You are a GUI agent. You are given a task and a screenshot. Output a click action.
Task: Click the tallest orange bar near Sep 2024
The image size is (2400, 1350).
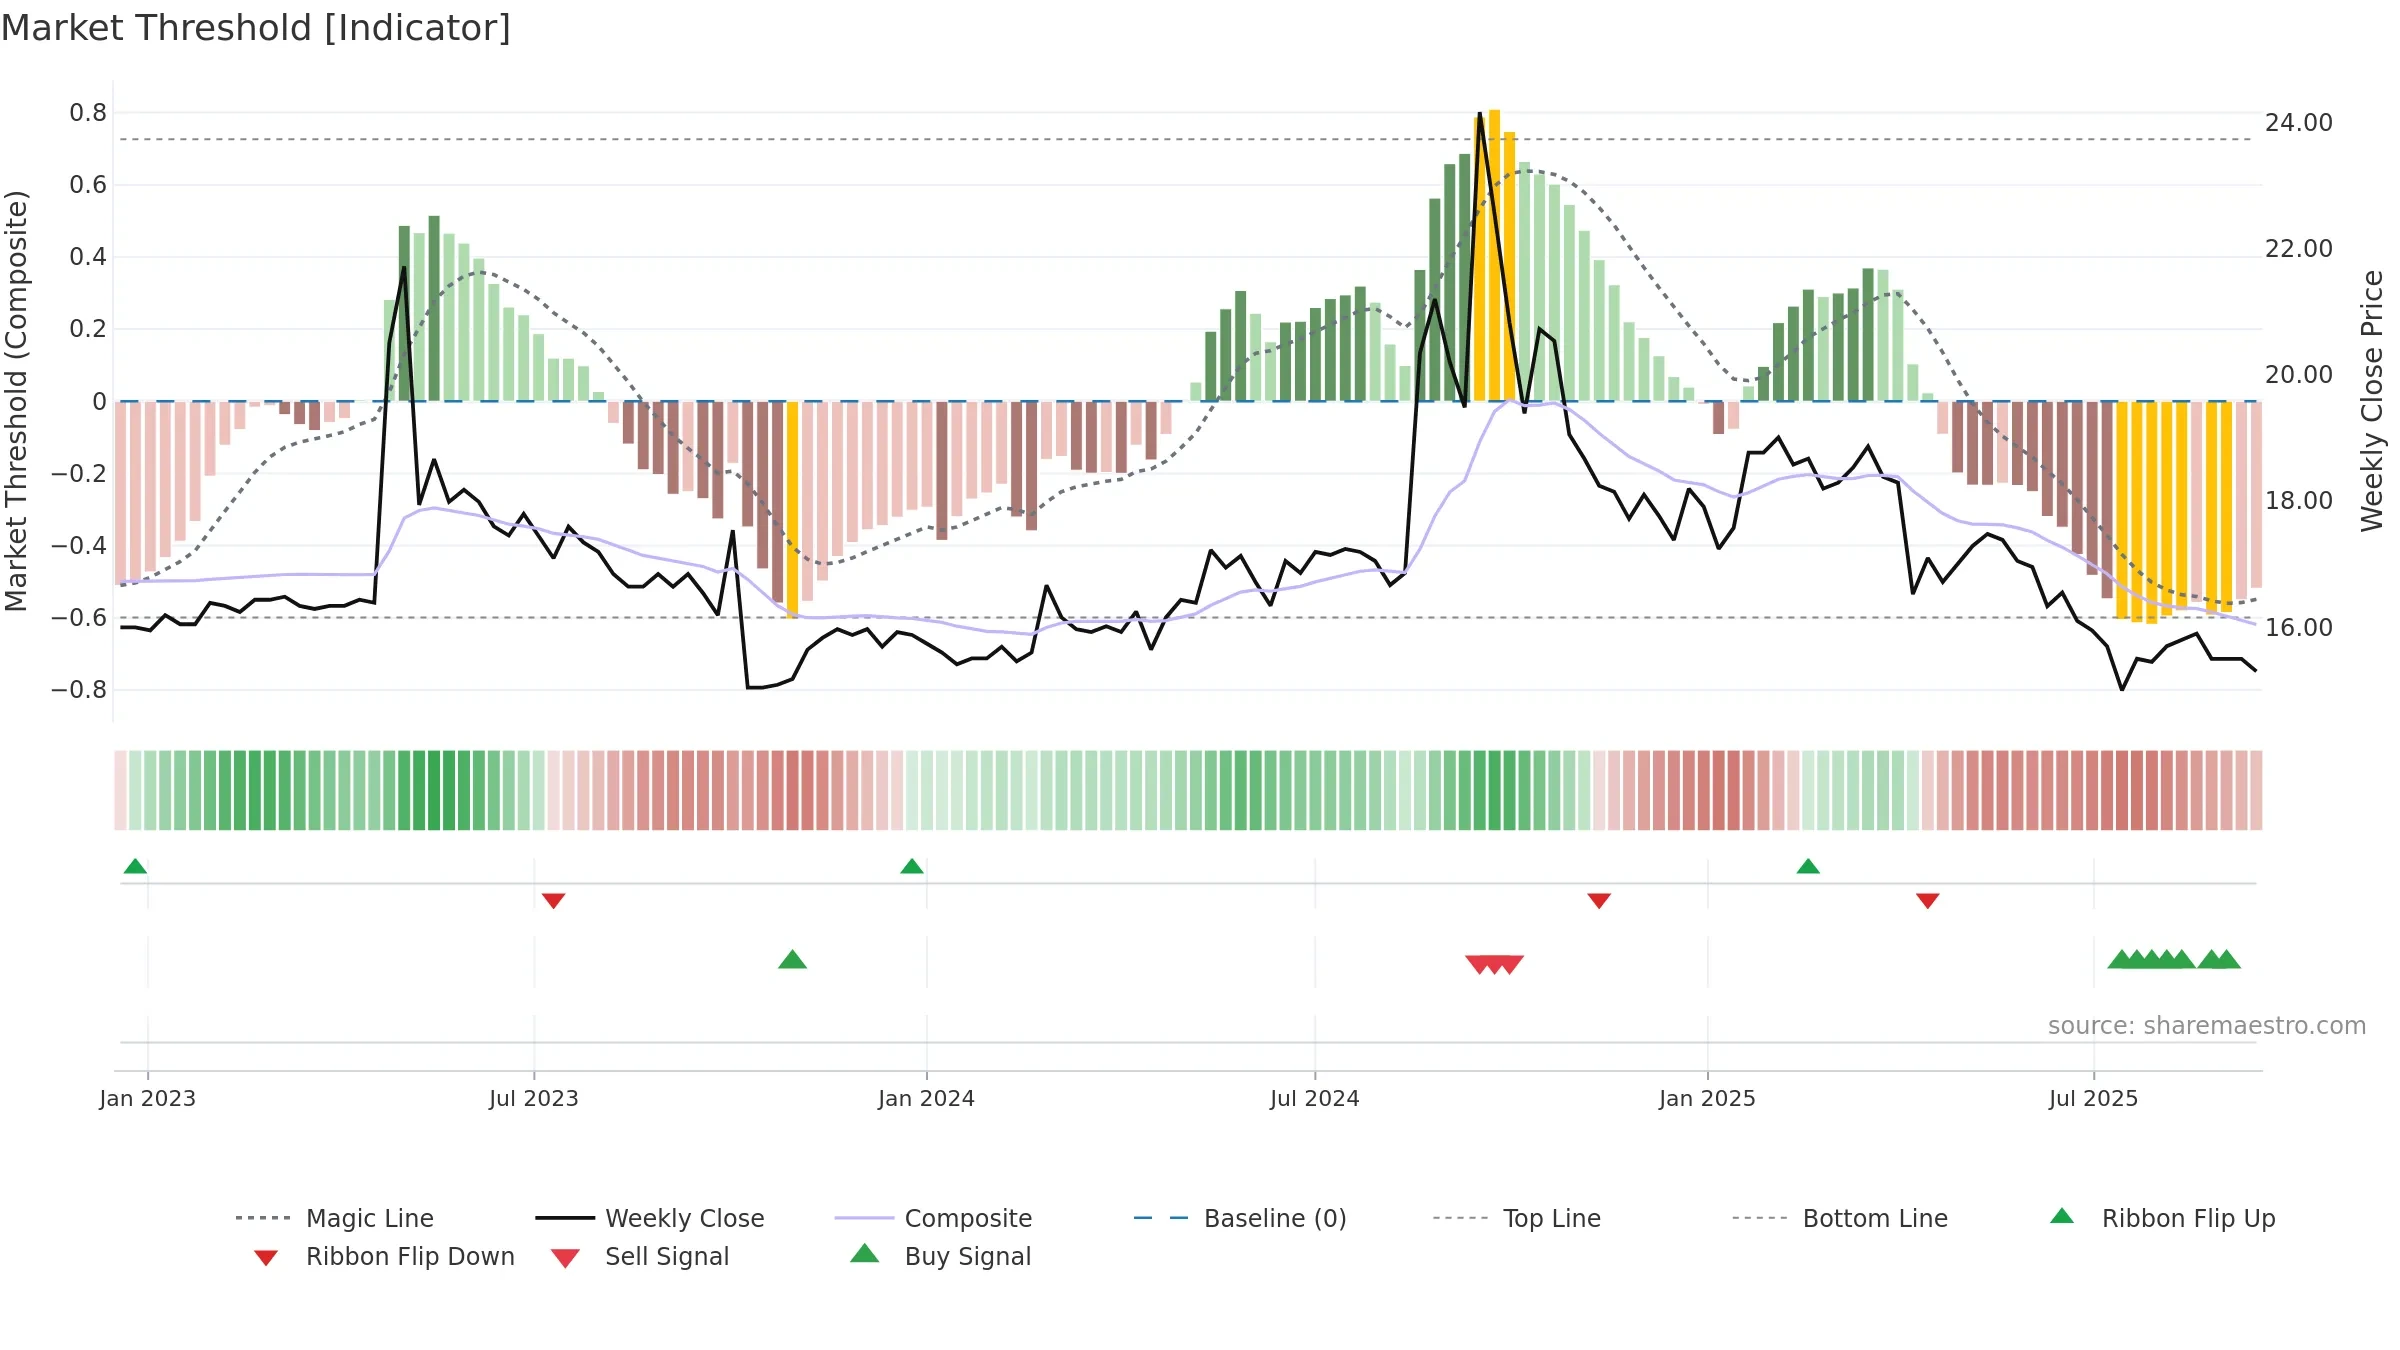coord(1495,255)
